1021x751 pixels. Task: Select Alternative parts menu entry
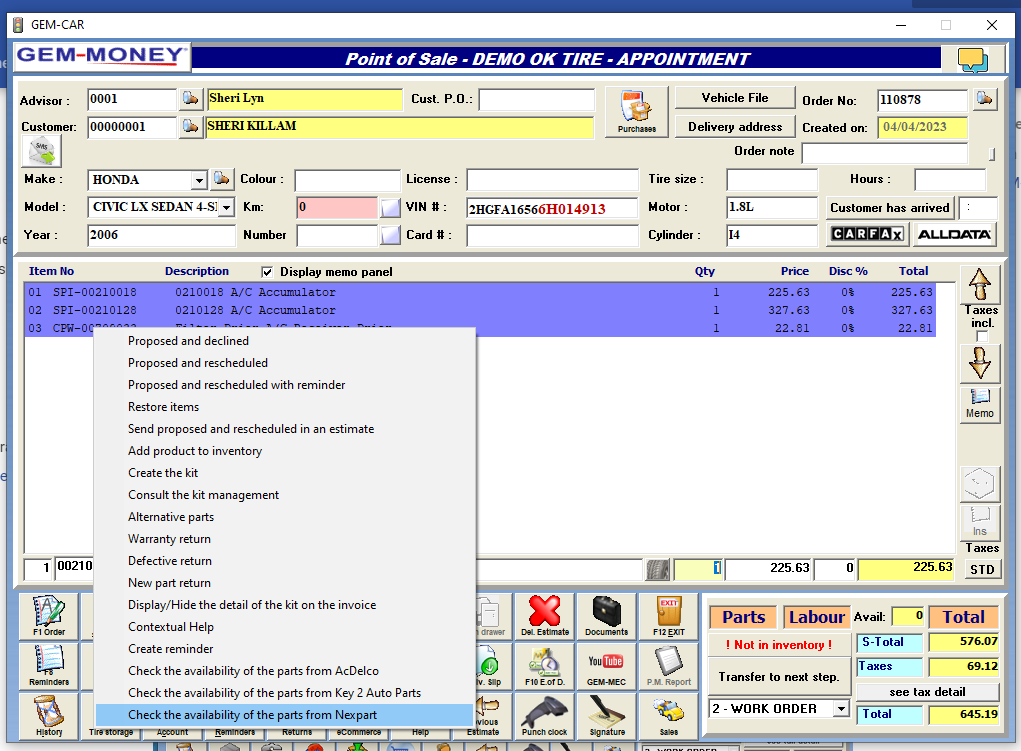coord(171,517)
